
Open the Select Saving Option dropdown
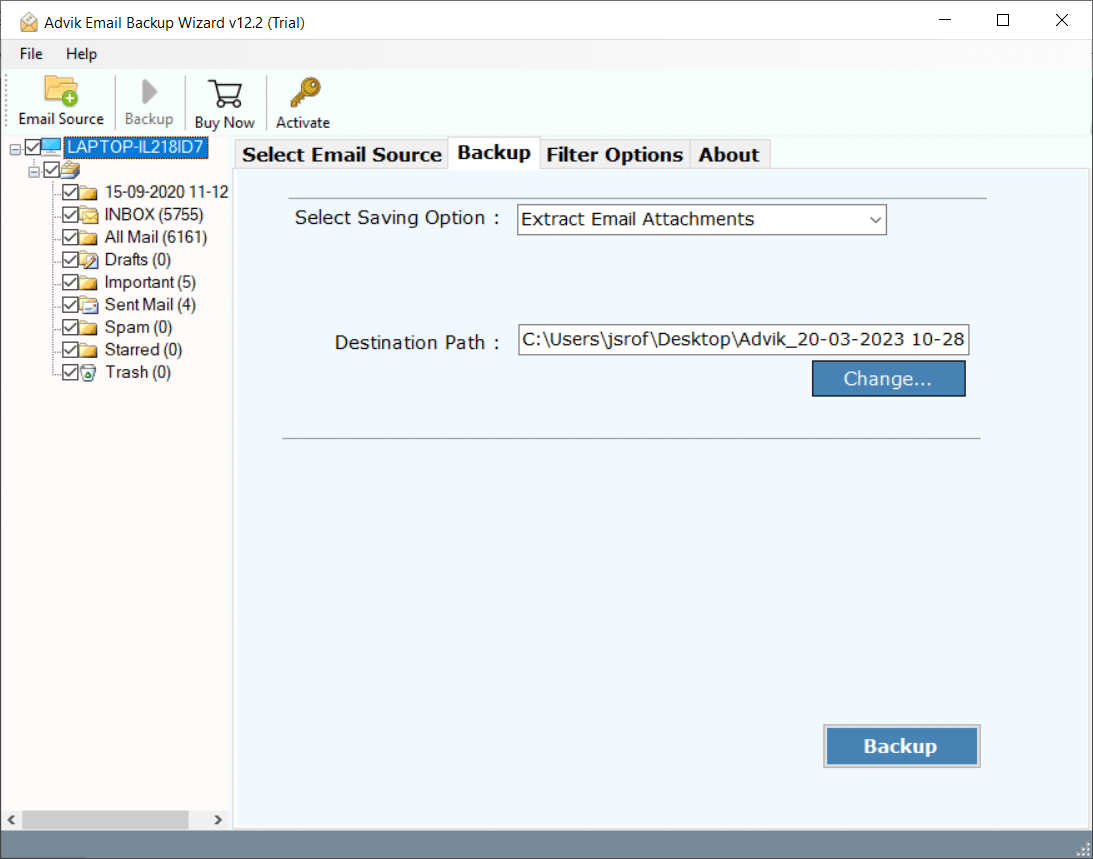click(x=701, y=220)
